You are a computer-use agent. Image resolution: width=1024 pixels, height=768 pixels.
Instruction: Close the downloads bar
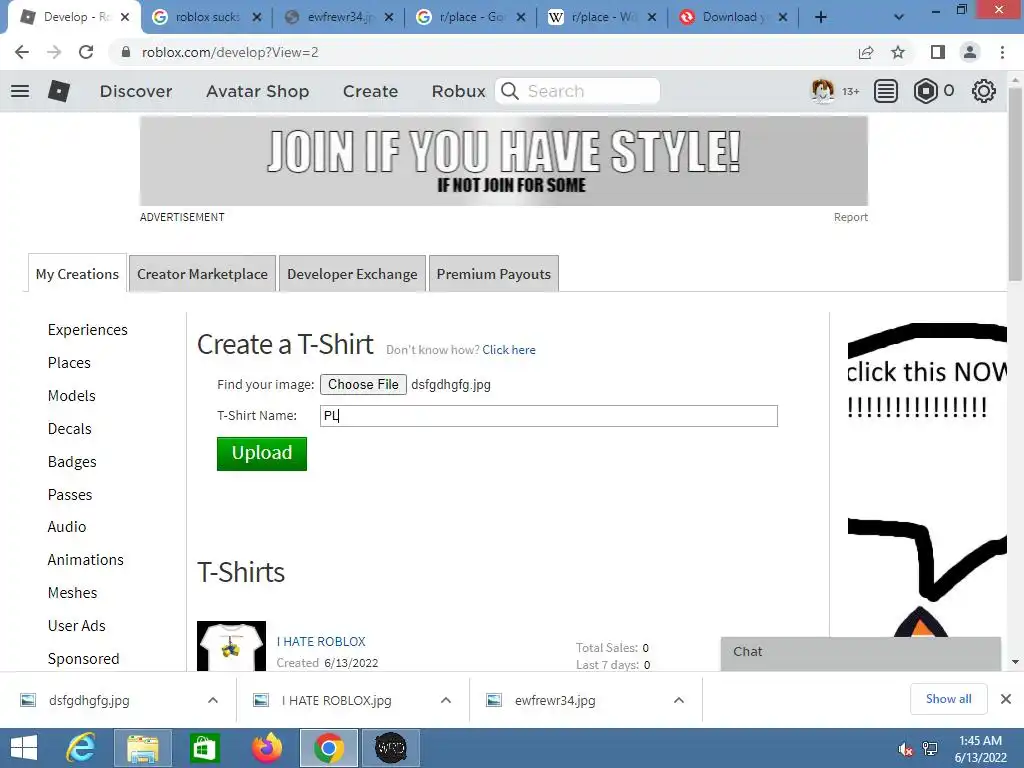pos(1006,699)
